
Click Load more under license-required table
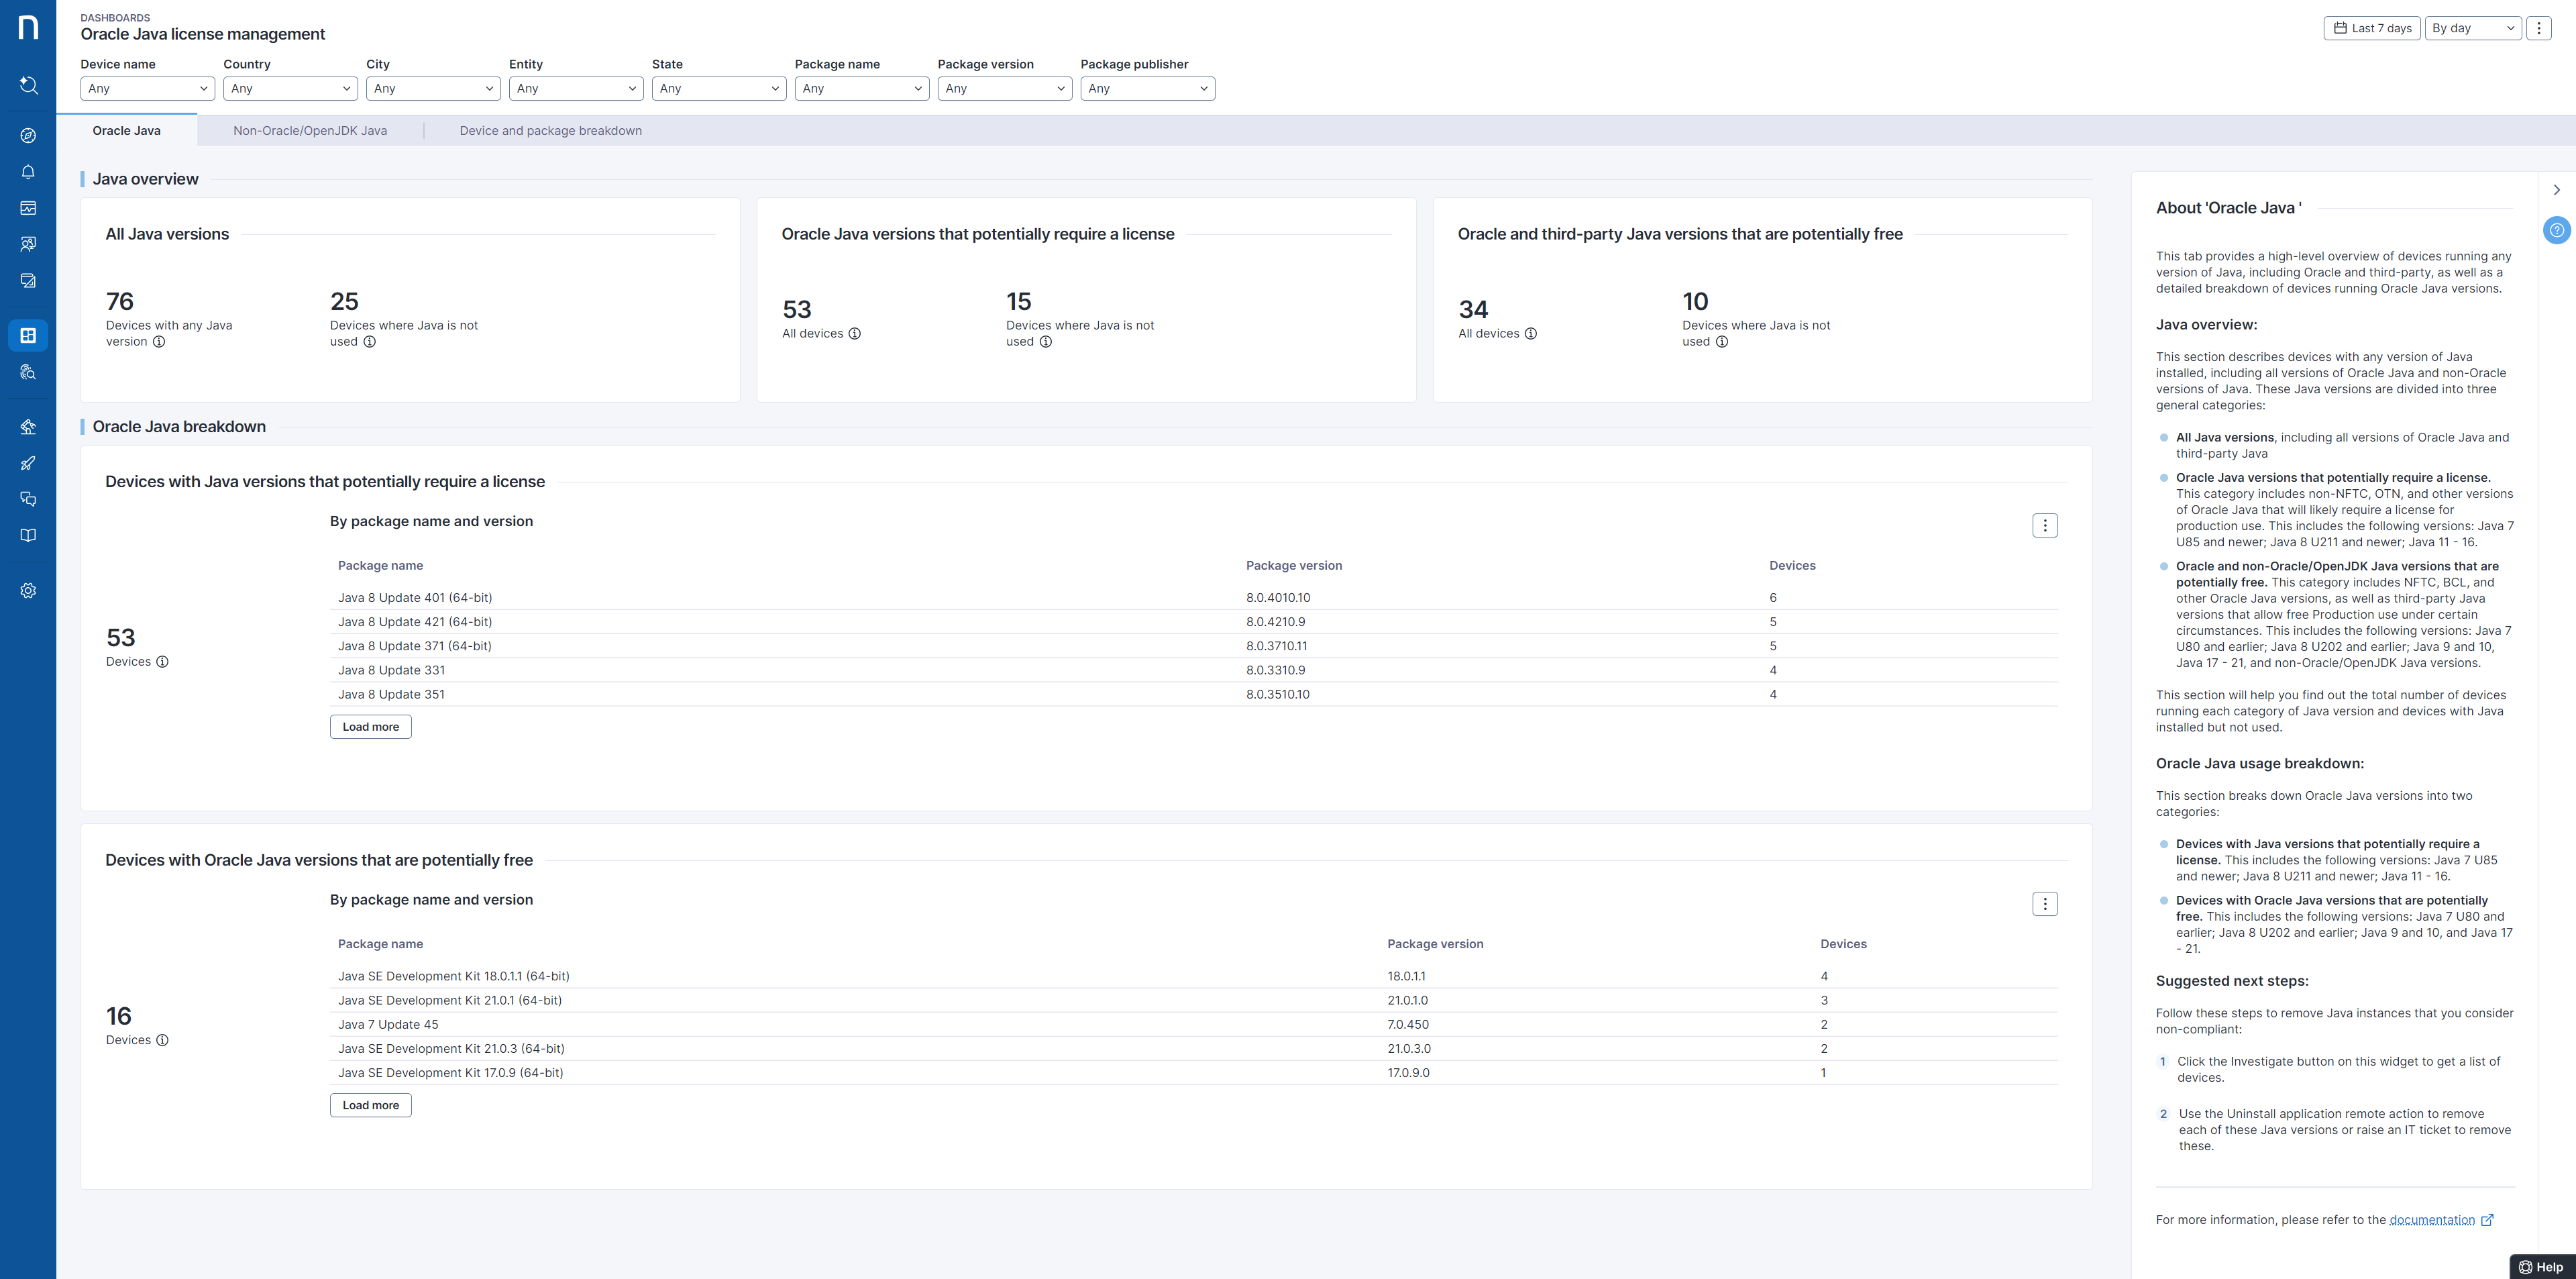pyautogui.click(x=370, y=727)
